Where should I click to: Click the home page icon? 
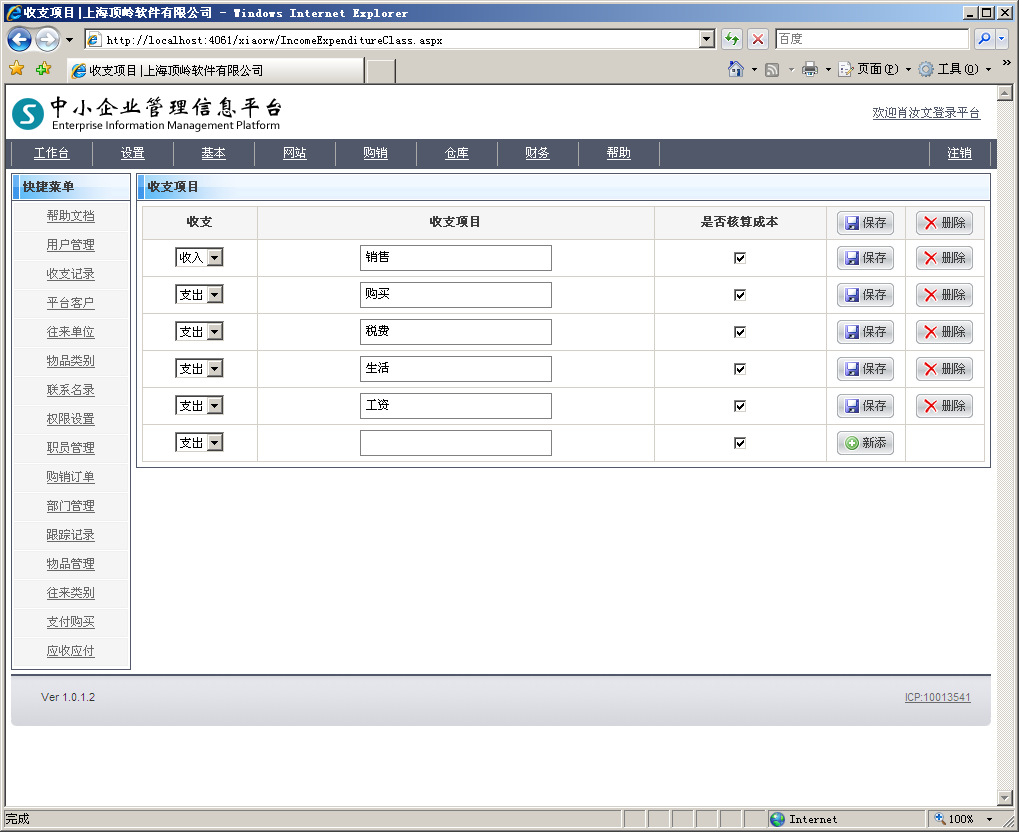(736, 69)
